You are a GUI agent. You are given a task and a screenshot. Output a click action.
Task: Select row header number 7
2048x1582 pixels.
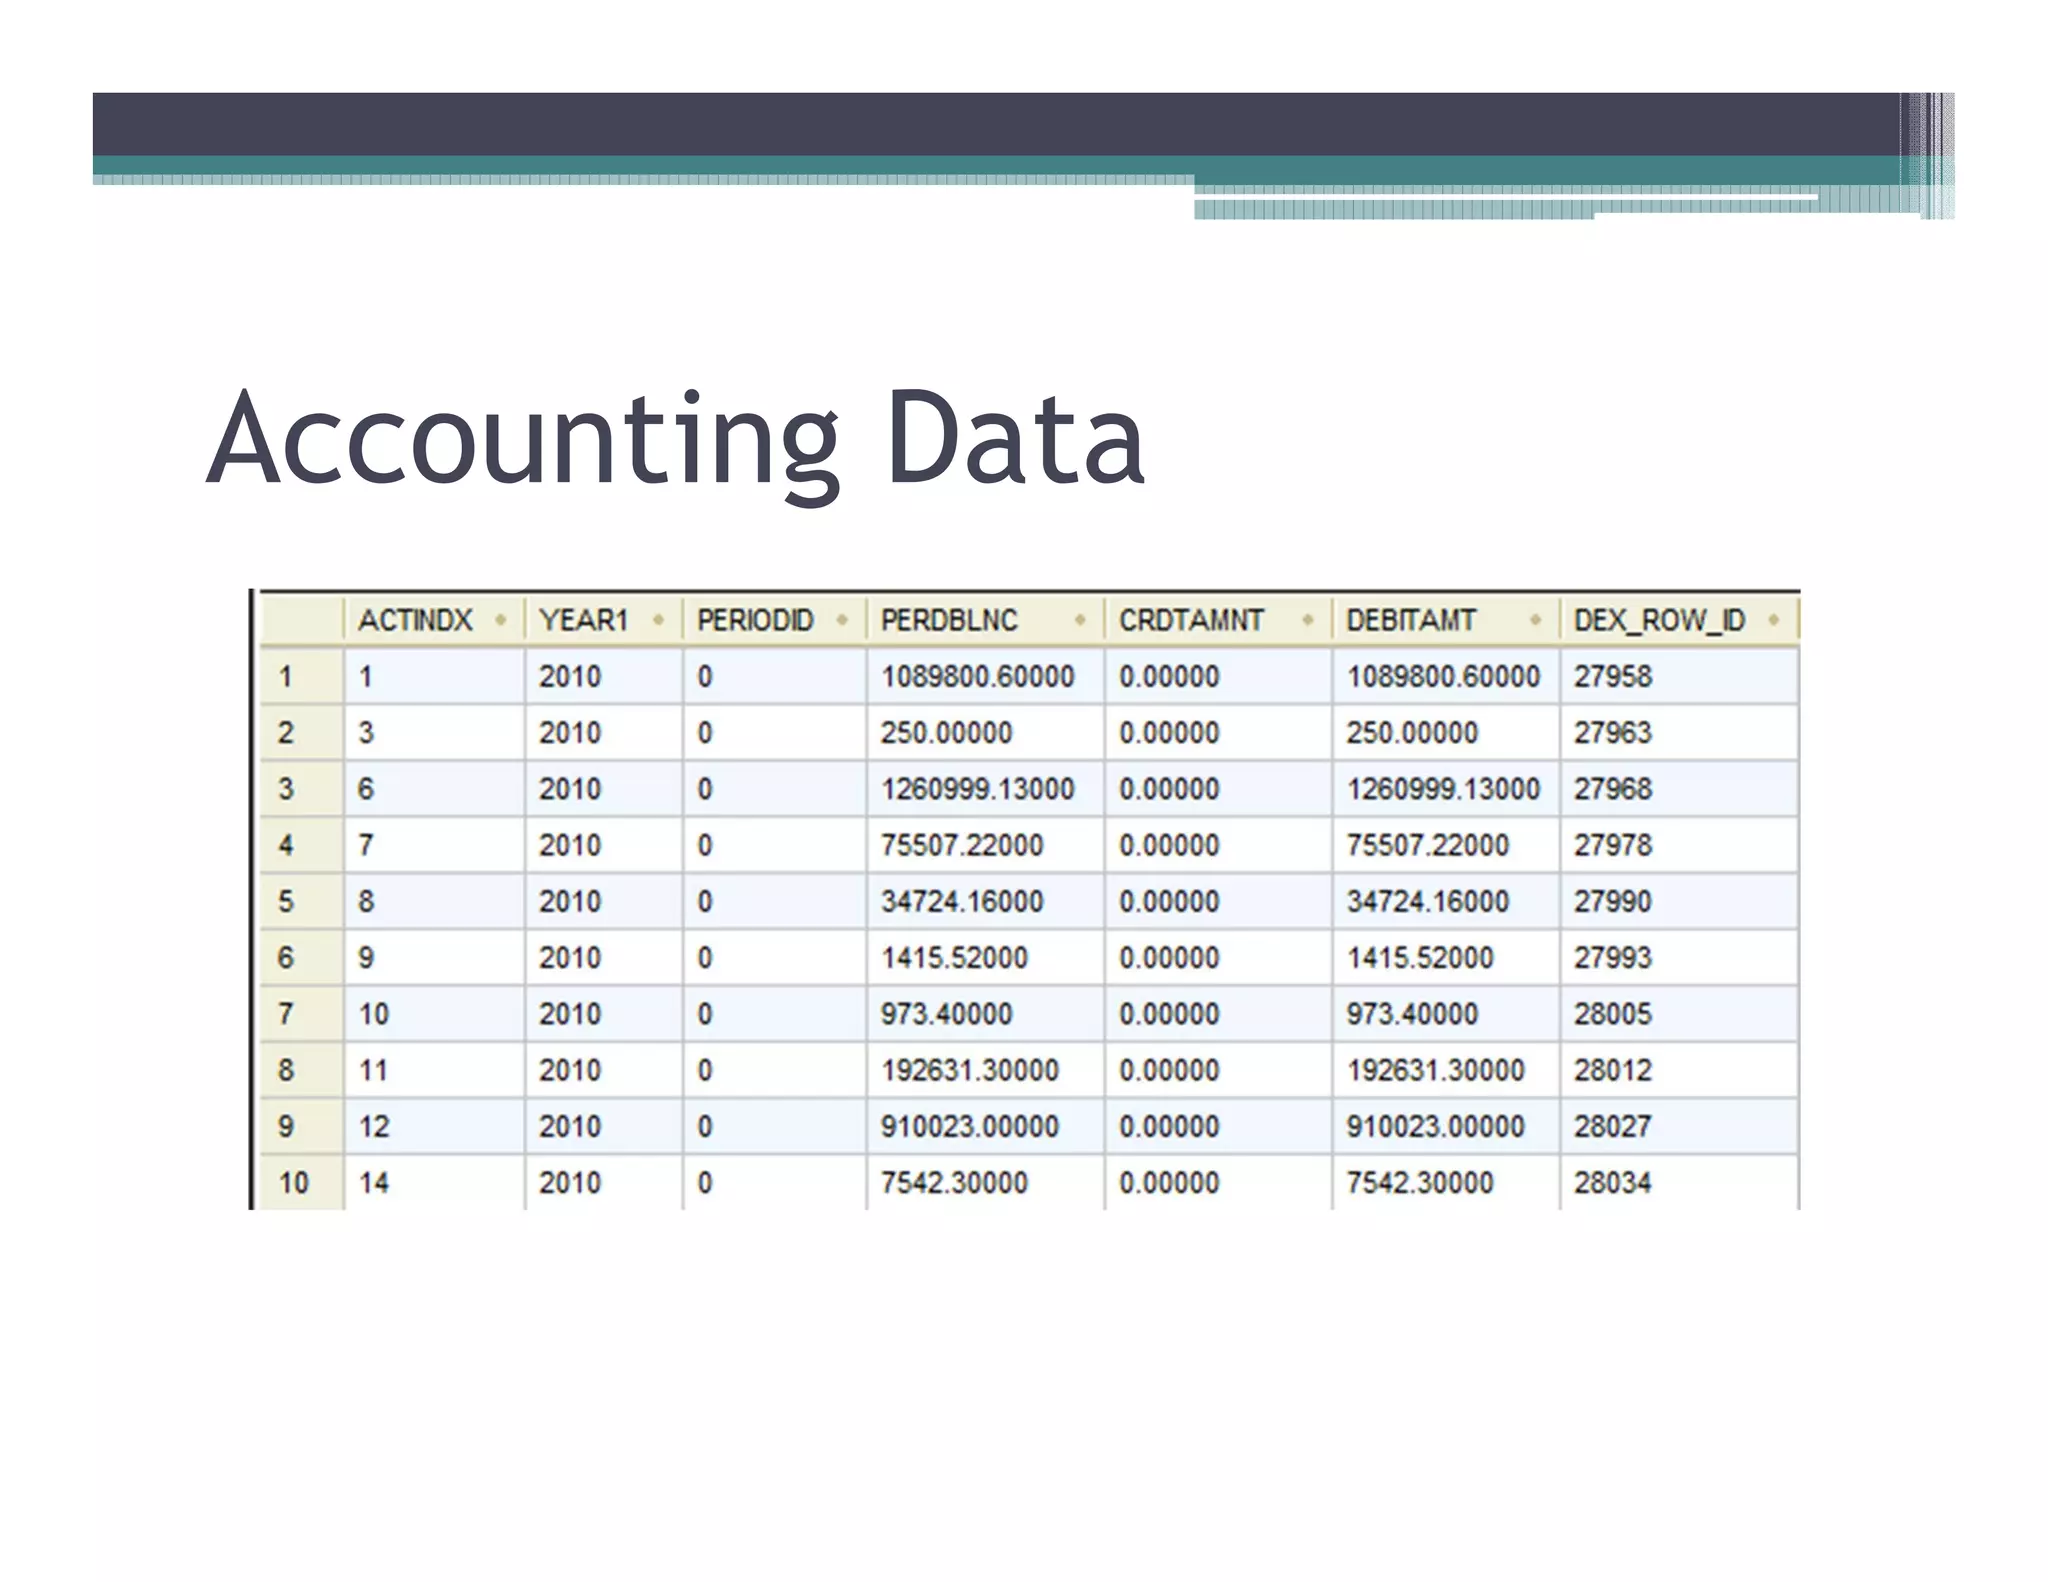coord(301,1013)
